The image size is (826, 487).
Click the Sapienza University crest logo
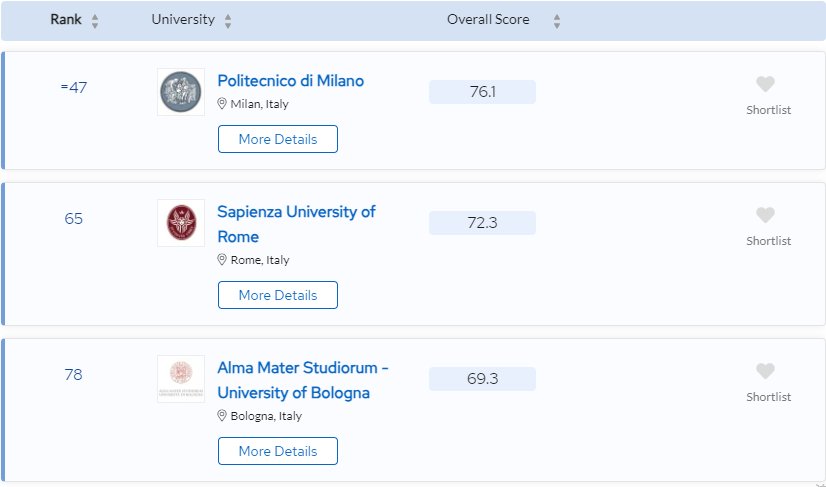pos(181,222)
